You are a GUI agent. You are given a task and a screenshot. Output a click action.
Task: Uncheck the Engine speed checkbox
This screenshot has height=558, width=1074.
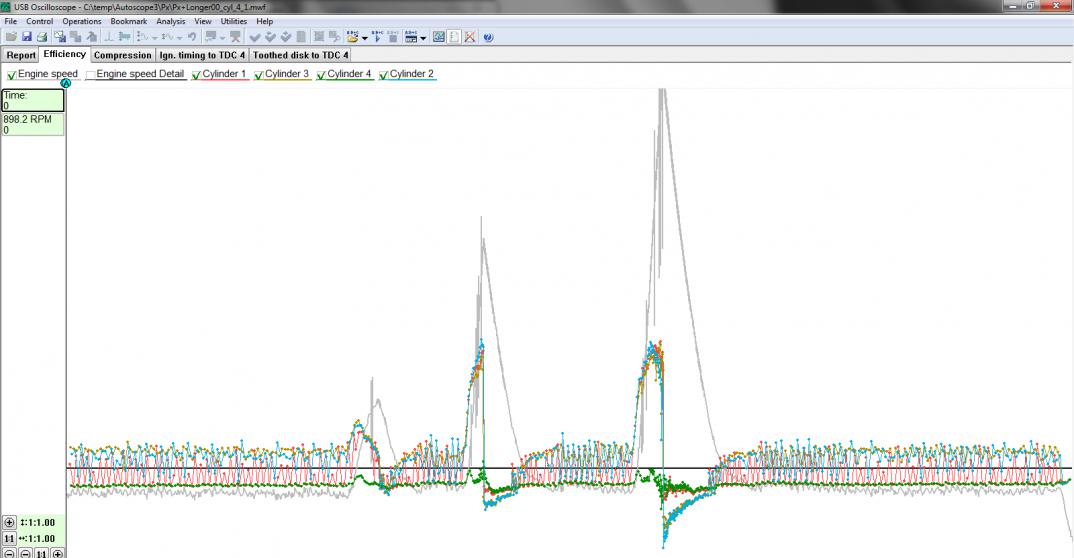(12, 75)
